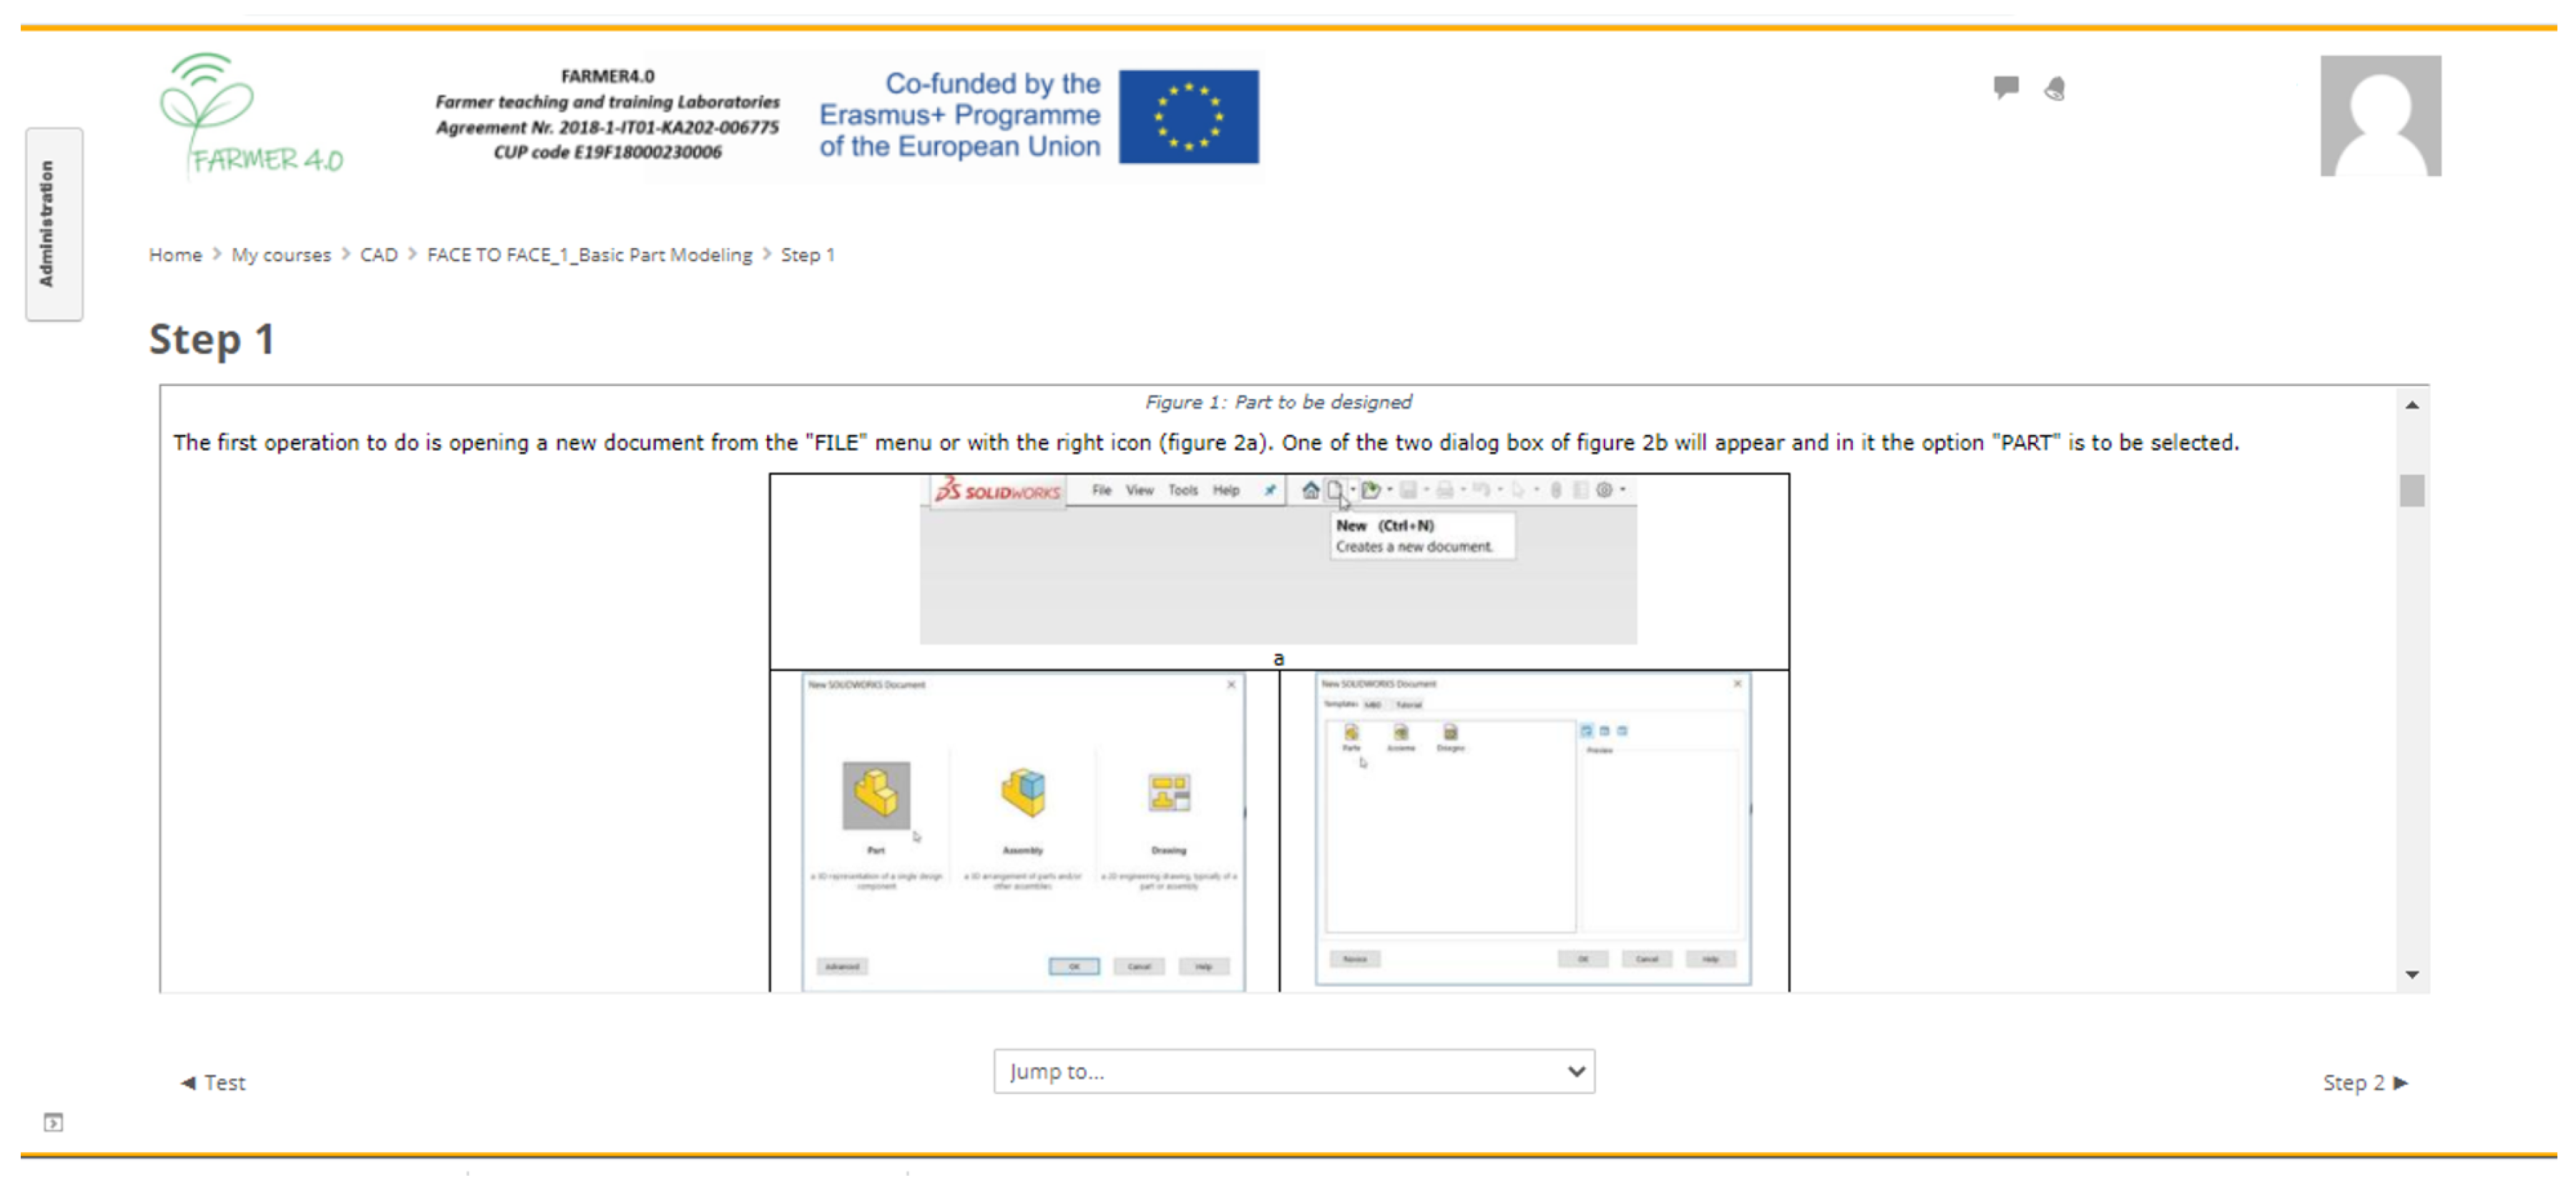
Task: Go to next activity Step 2
Action: (x=2353, y=1082)
